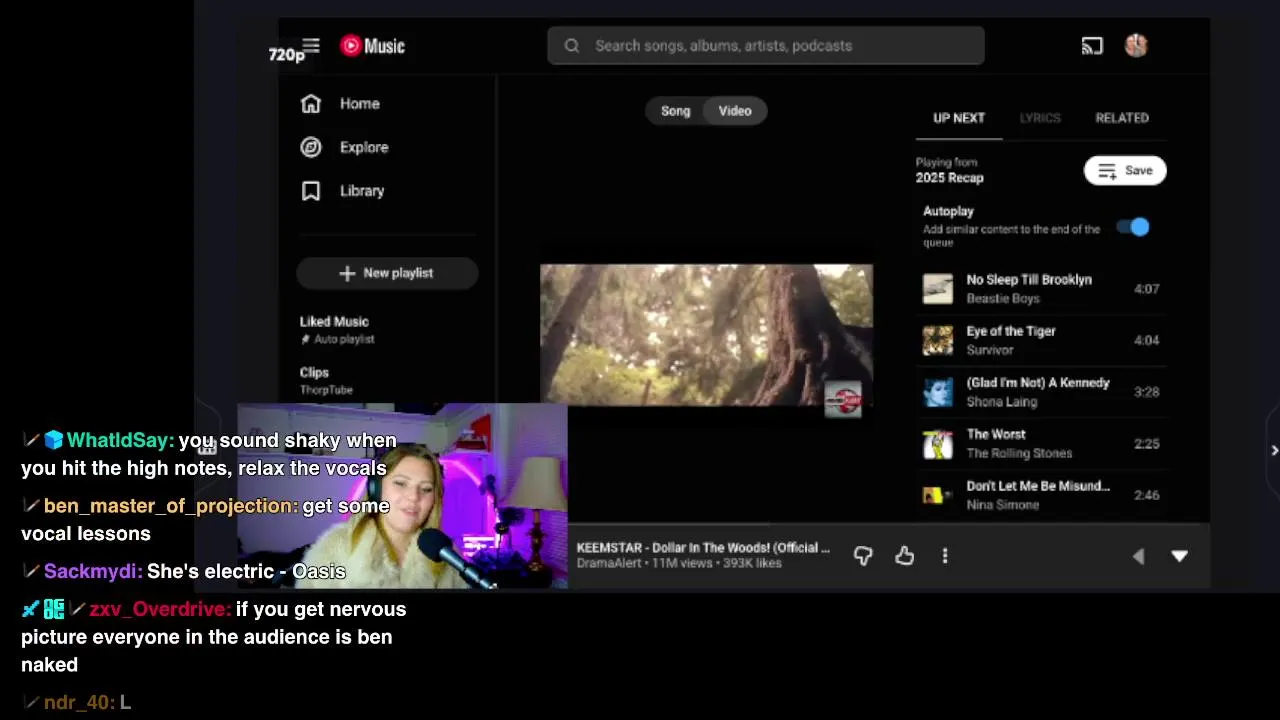Play The Worst by Rolling Stones
The image size is (1280, 720).
pos(1040,443)
